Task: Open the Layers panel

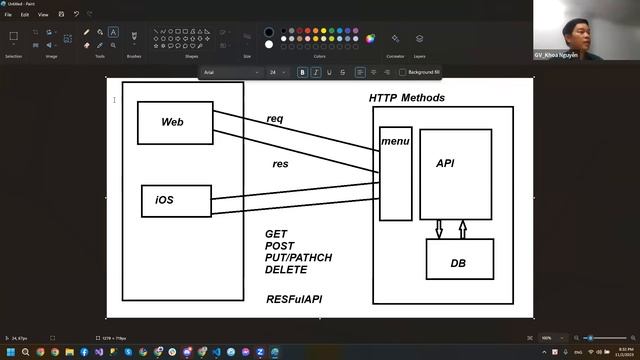Action: [419, 39]
